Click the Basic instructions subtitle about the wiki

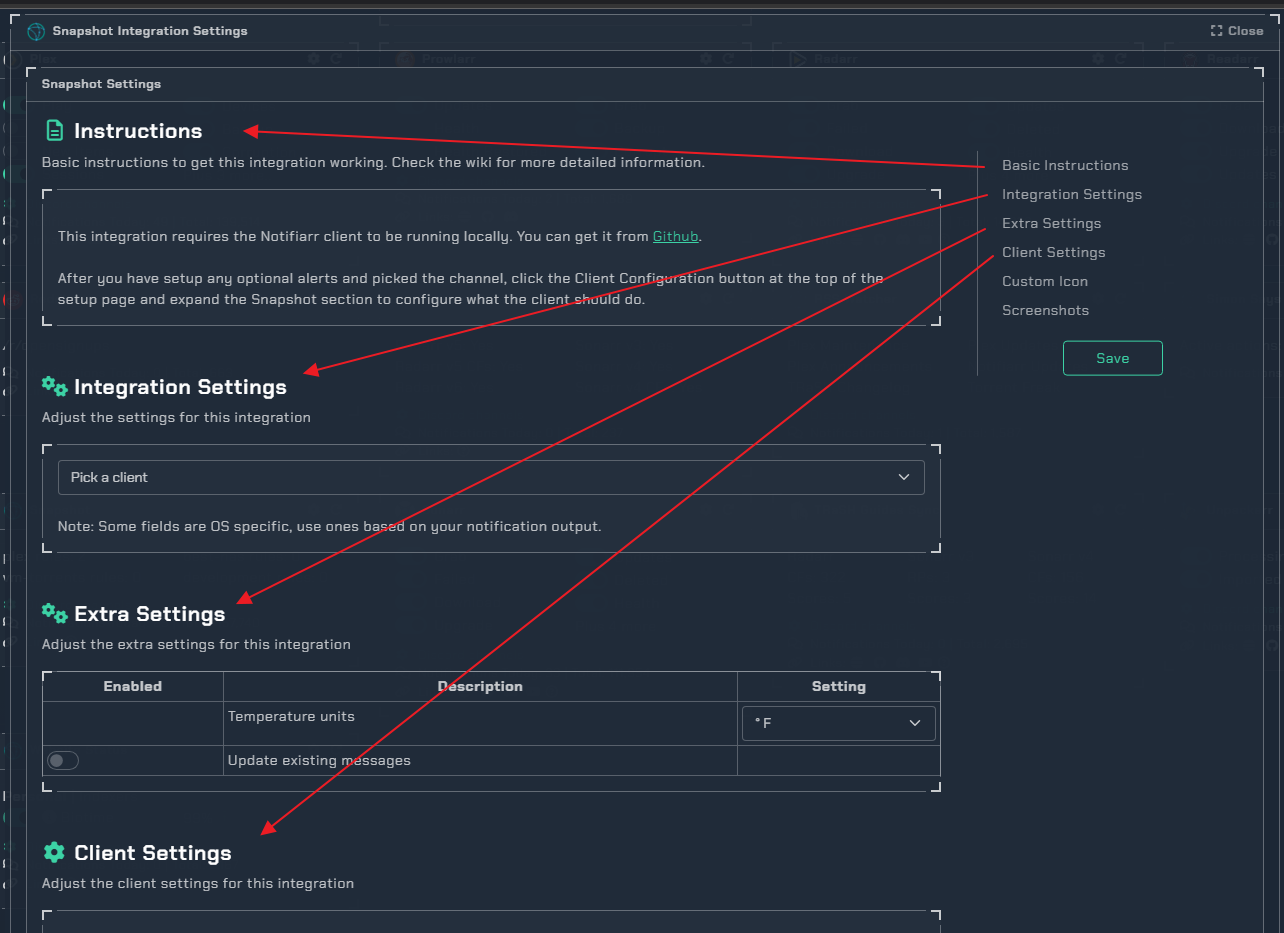pos(373,162)
